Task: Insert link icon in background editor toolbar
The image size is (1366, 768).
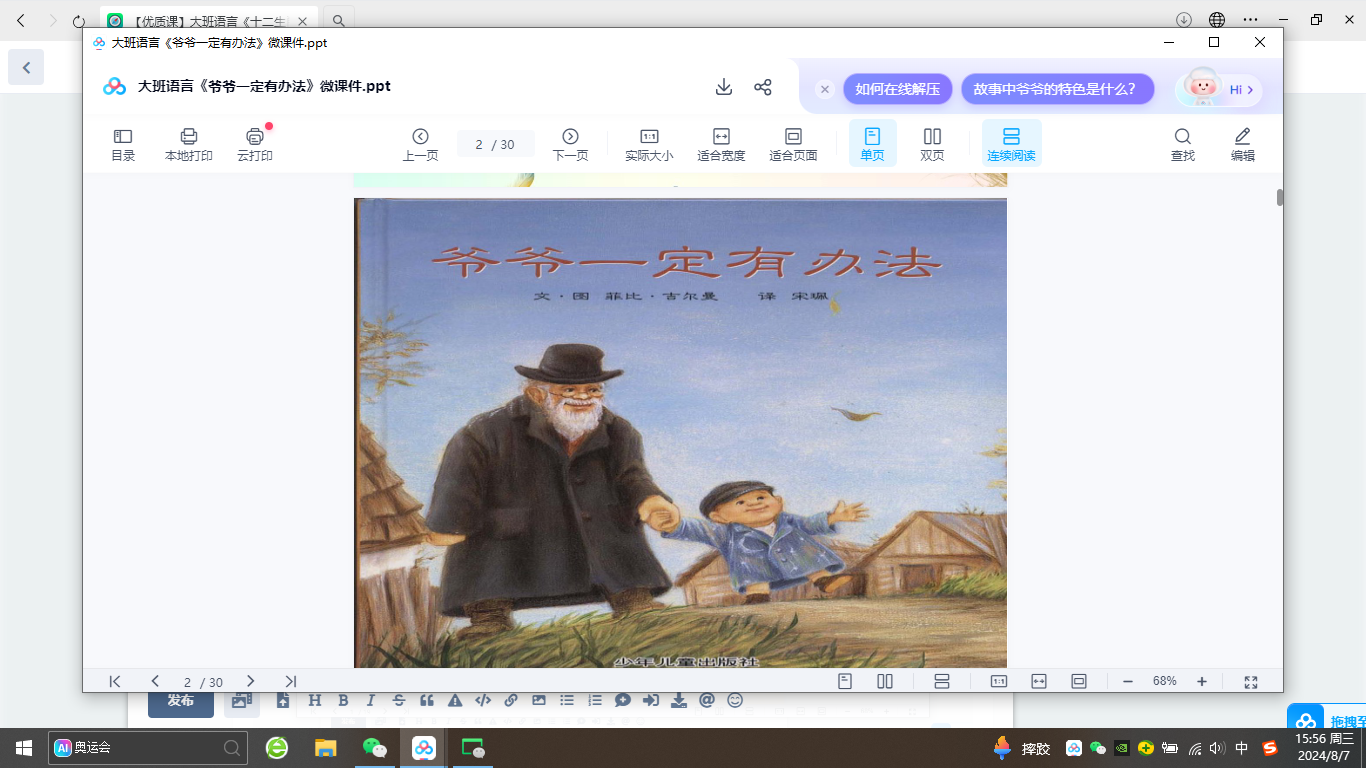Action: (511, 701)
